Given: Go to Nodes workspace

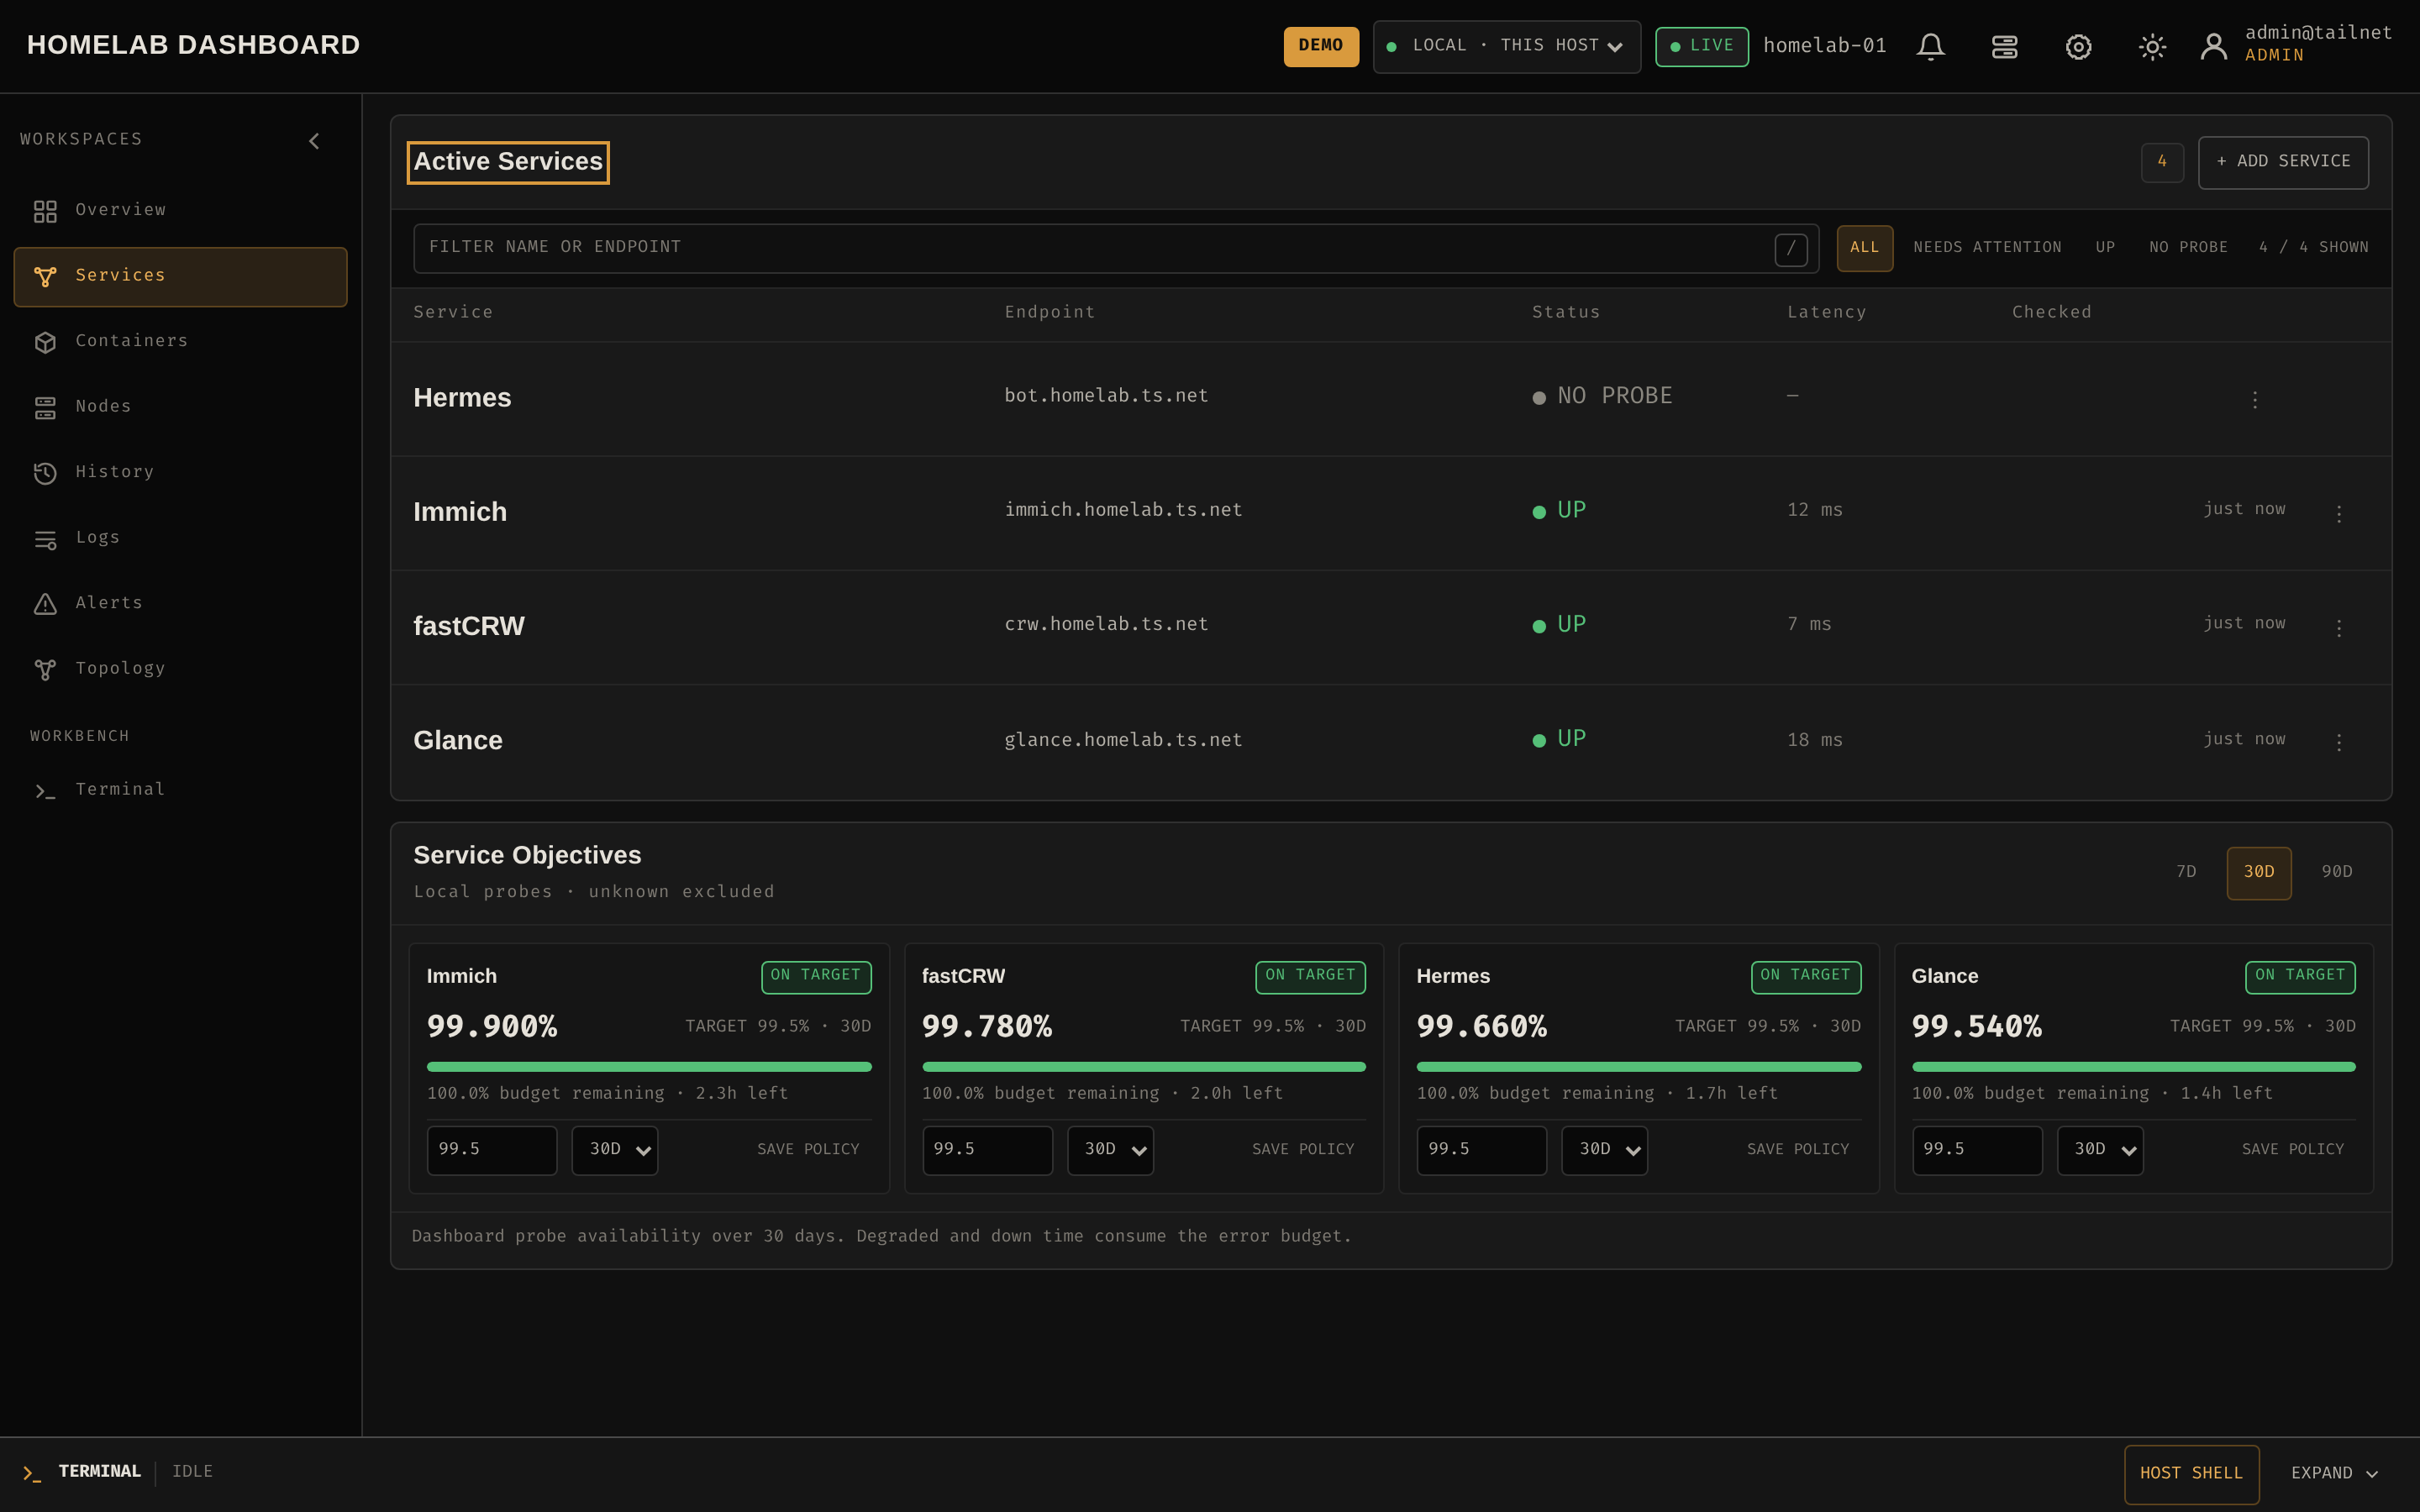Looking at the screenshot, I should click(x=180, y=408).
